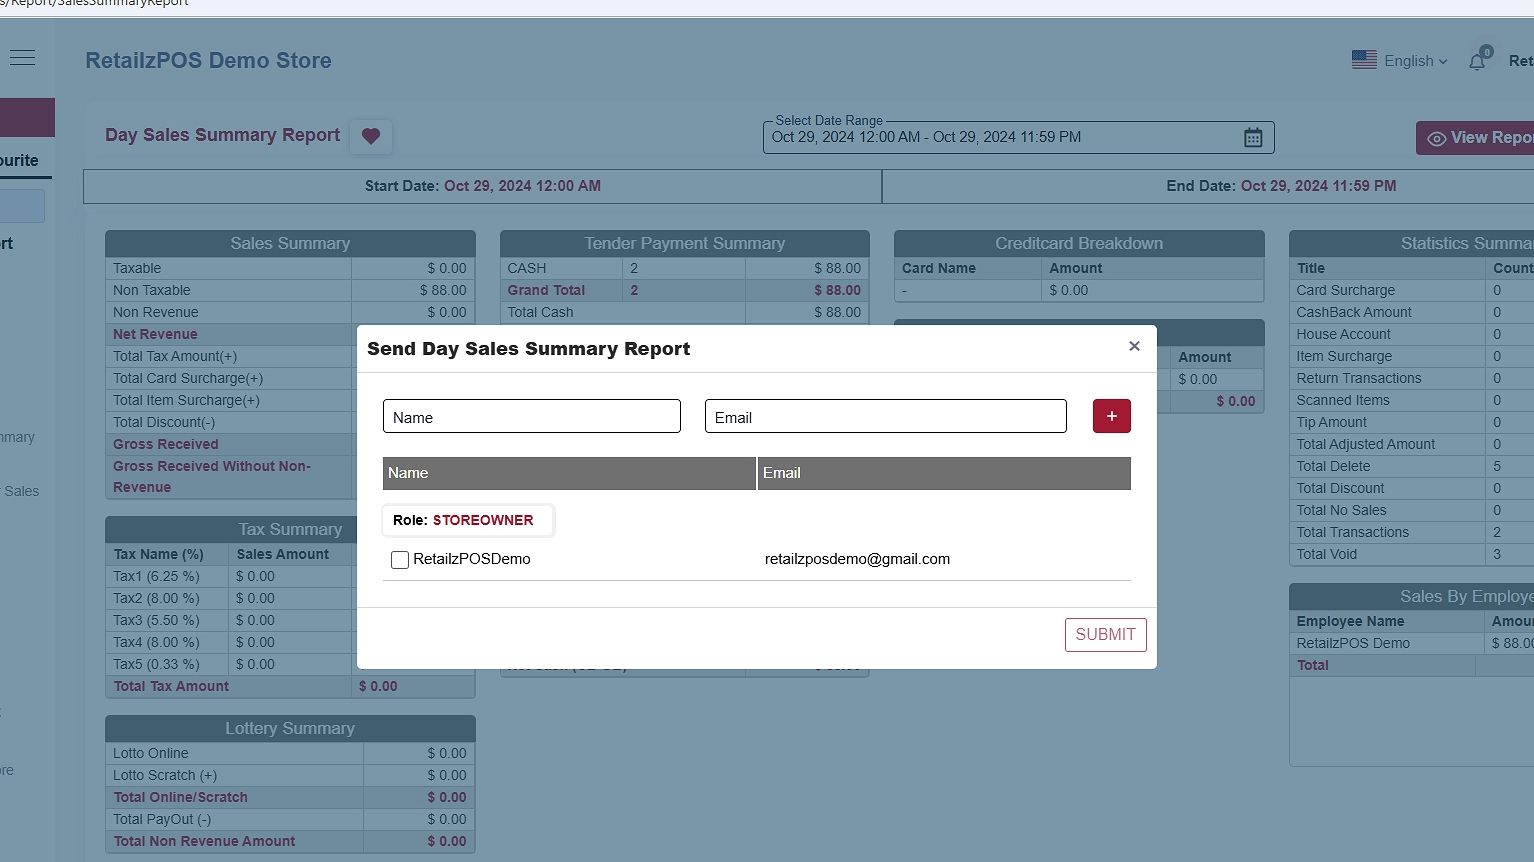Click the plus add recipient button
1534x862 pixels.
coord(1111,416)
